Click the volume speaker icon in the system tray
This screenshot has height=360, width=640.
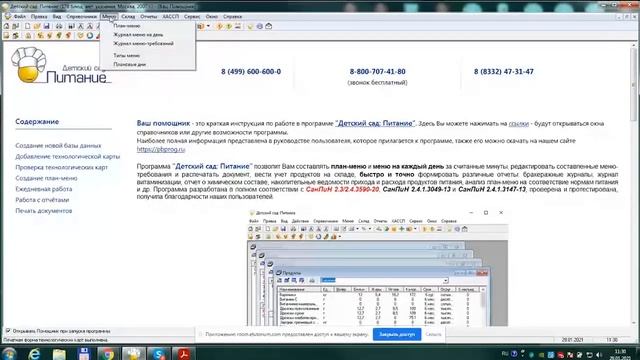(x=599, y=355)
